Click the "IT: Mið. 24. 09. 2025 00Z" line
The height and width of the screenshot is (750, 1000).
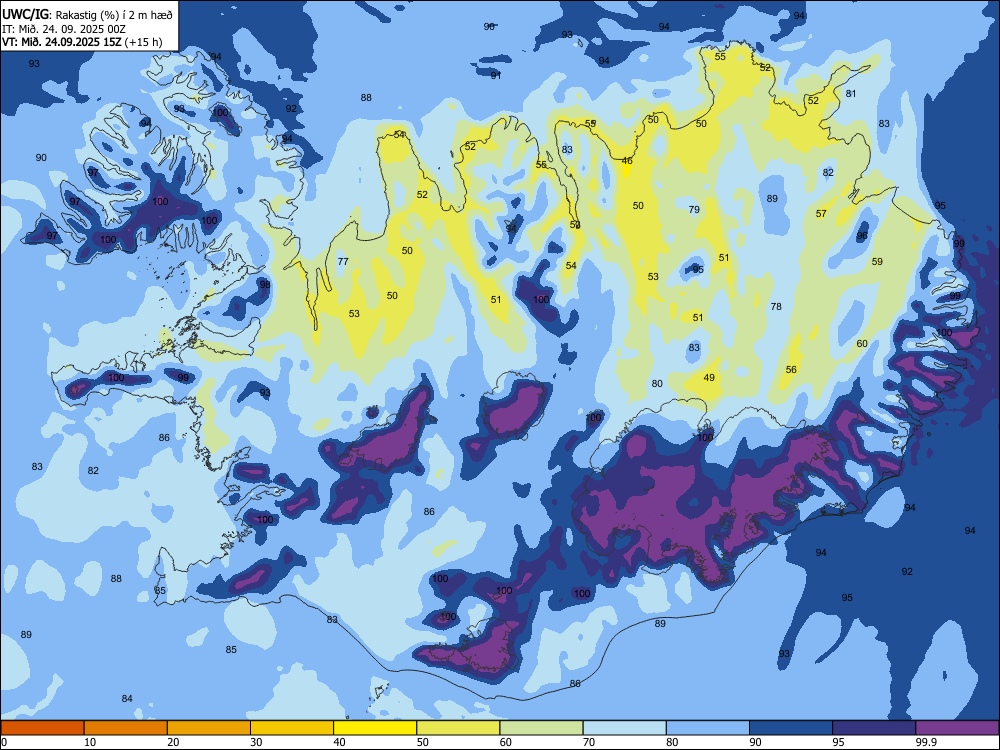point(64,29)
